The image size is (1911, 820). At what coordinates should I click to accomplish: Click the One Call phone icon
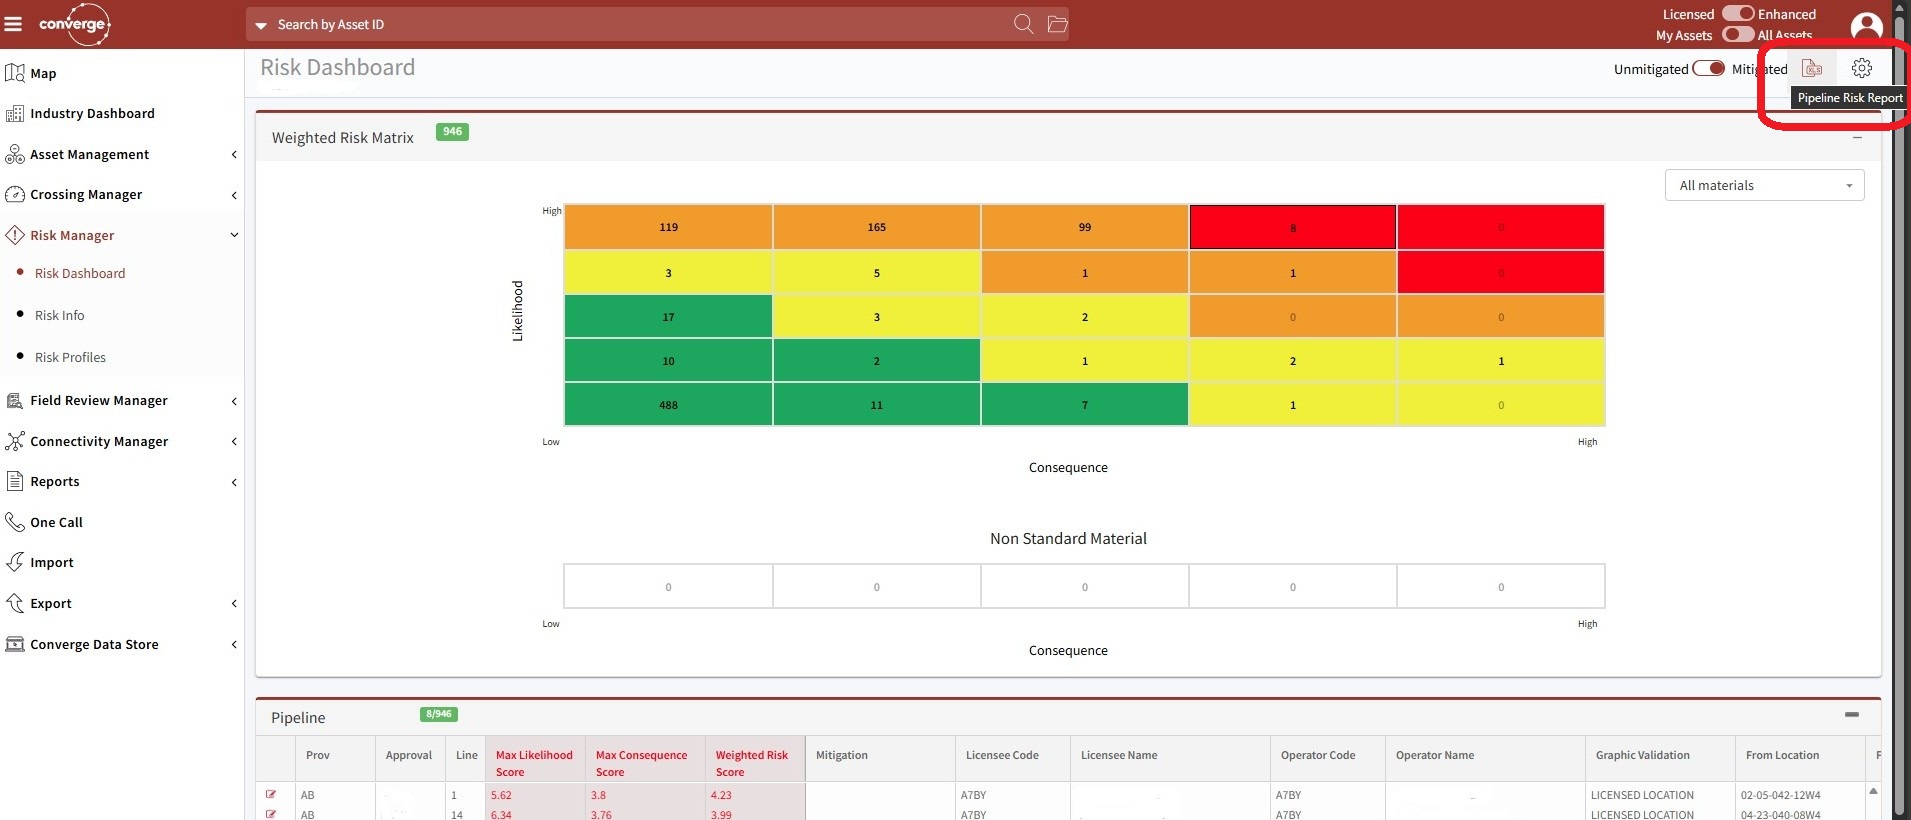pos(15,522)
